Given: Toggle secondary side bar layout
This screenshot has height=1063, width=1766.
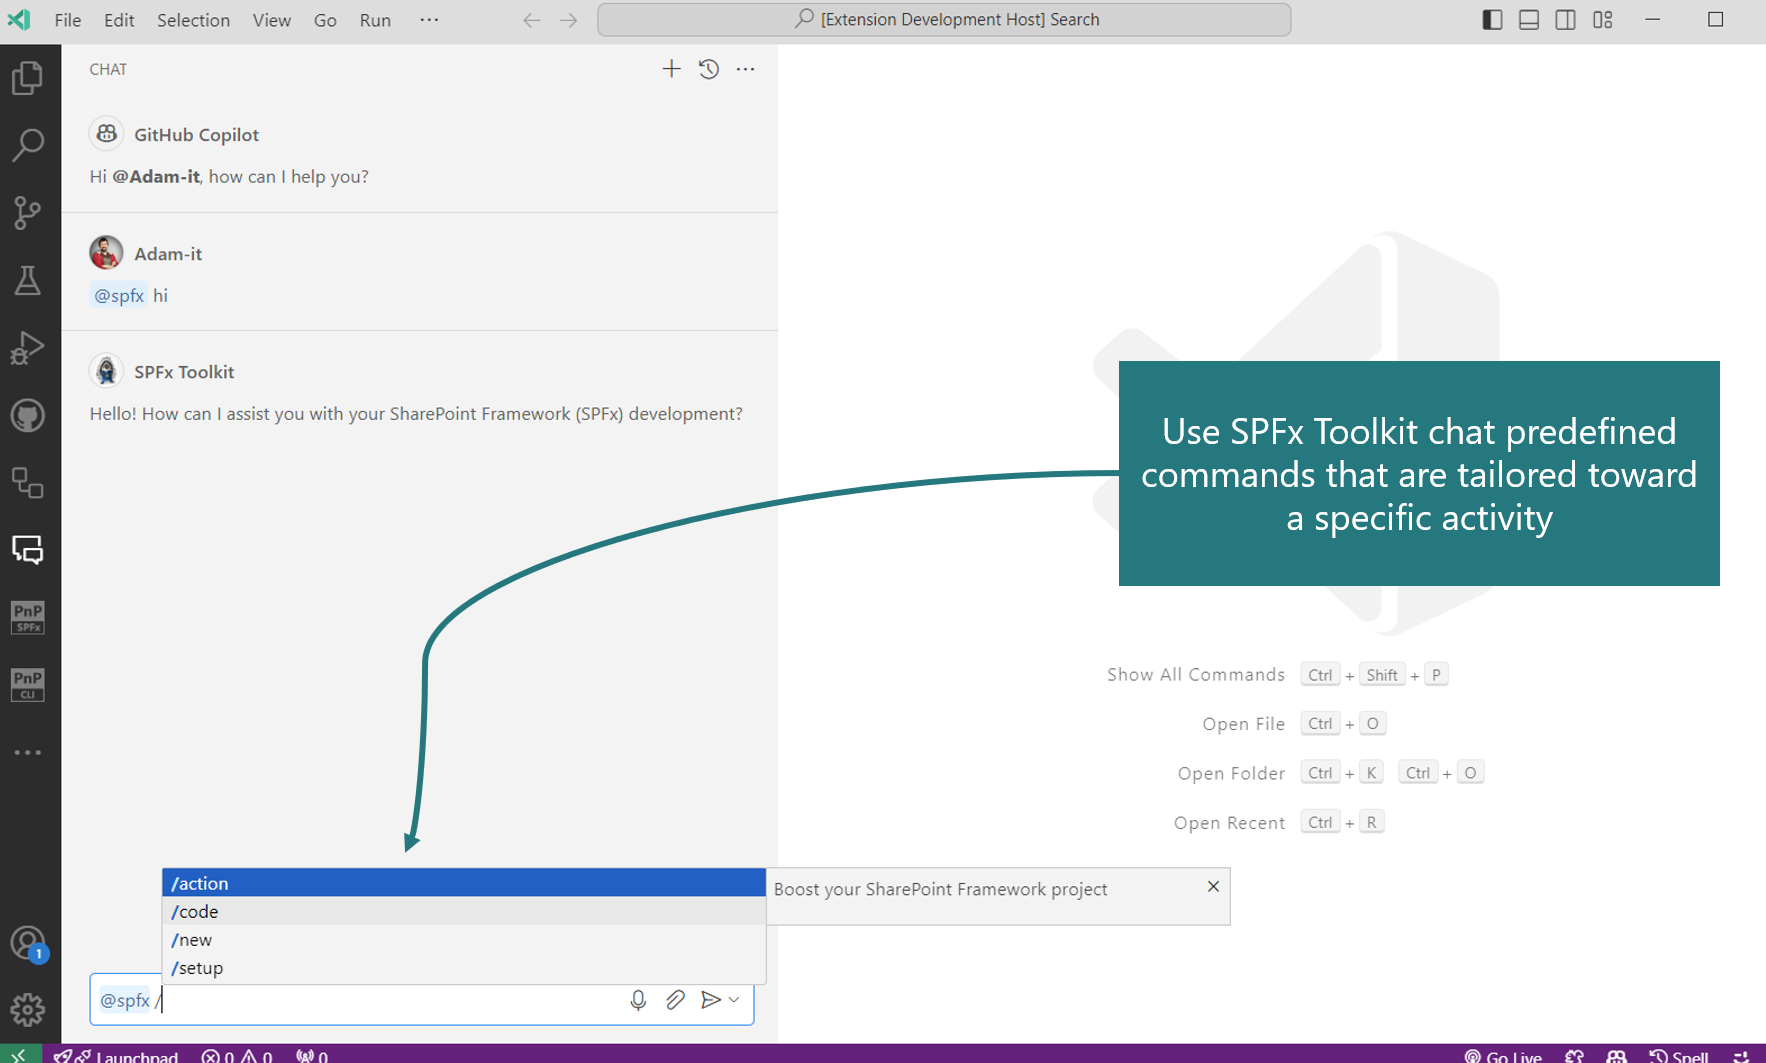Looking at the screenshot, I should (1566, 20).
